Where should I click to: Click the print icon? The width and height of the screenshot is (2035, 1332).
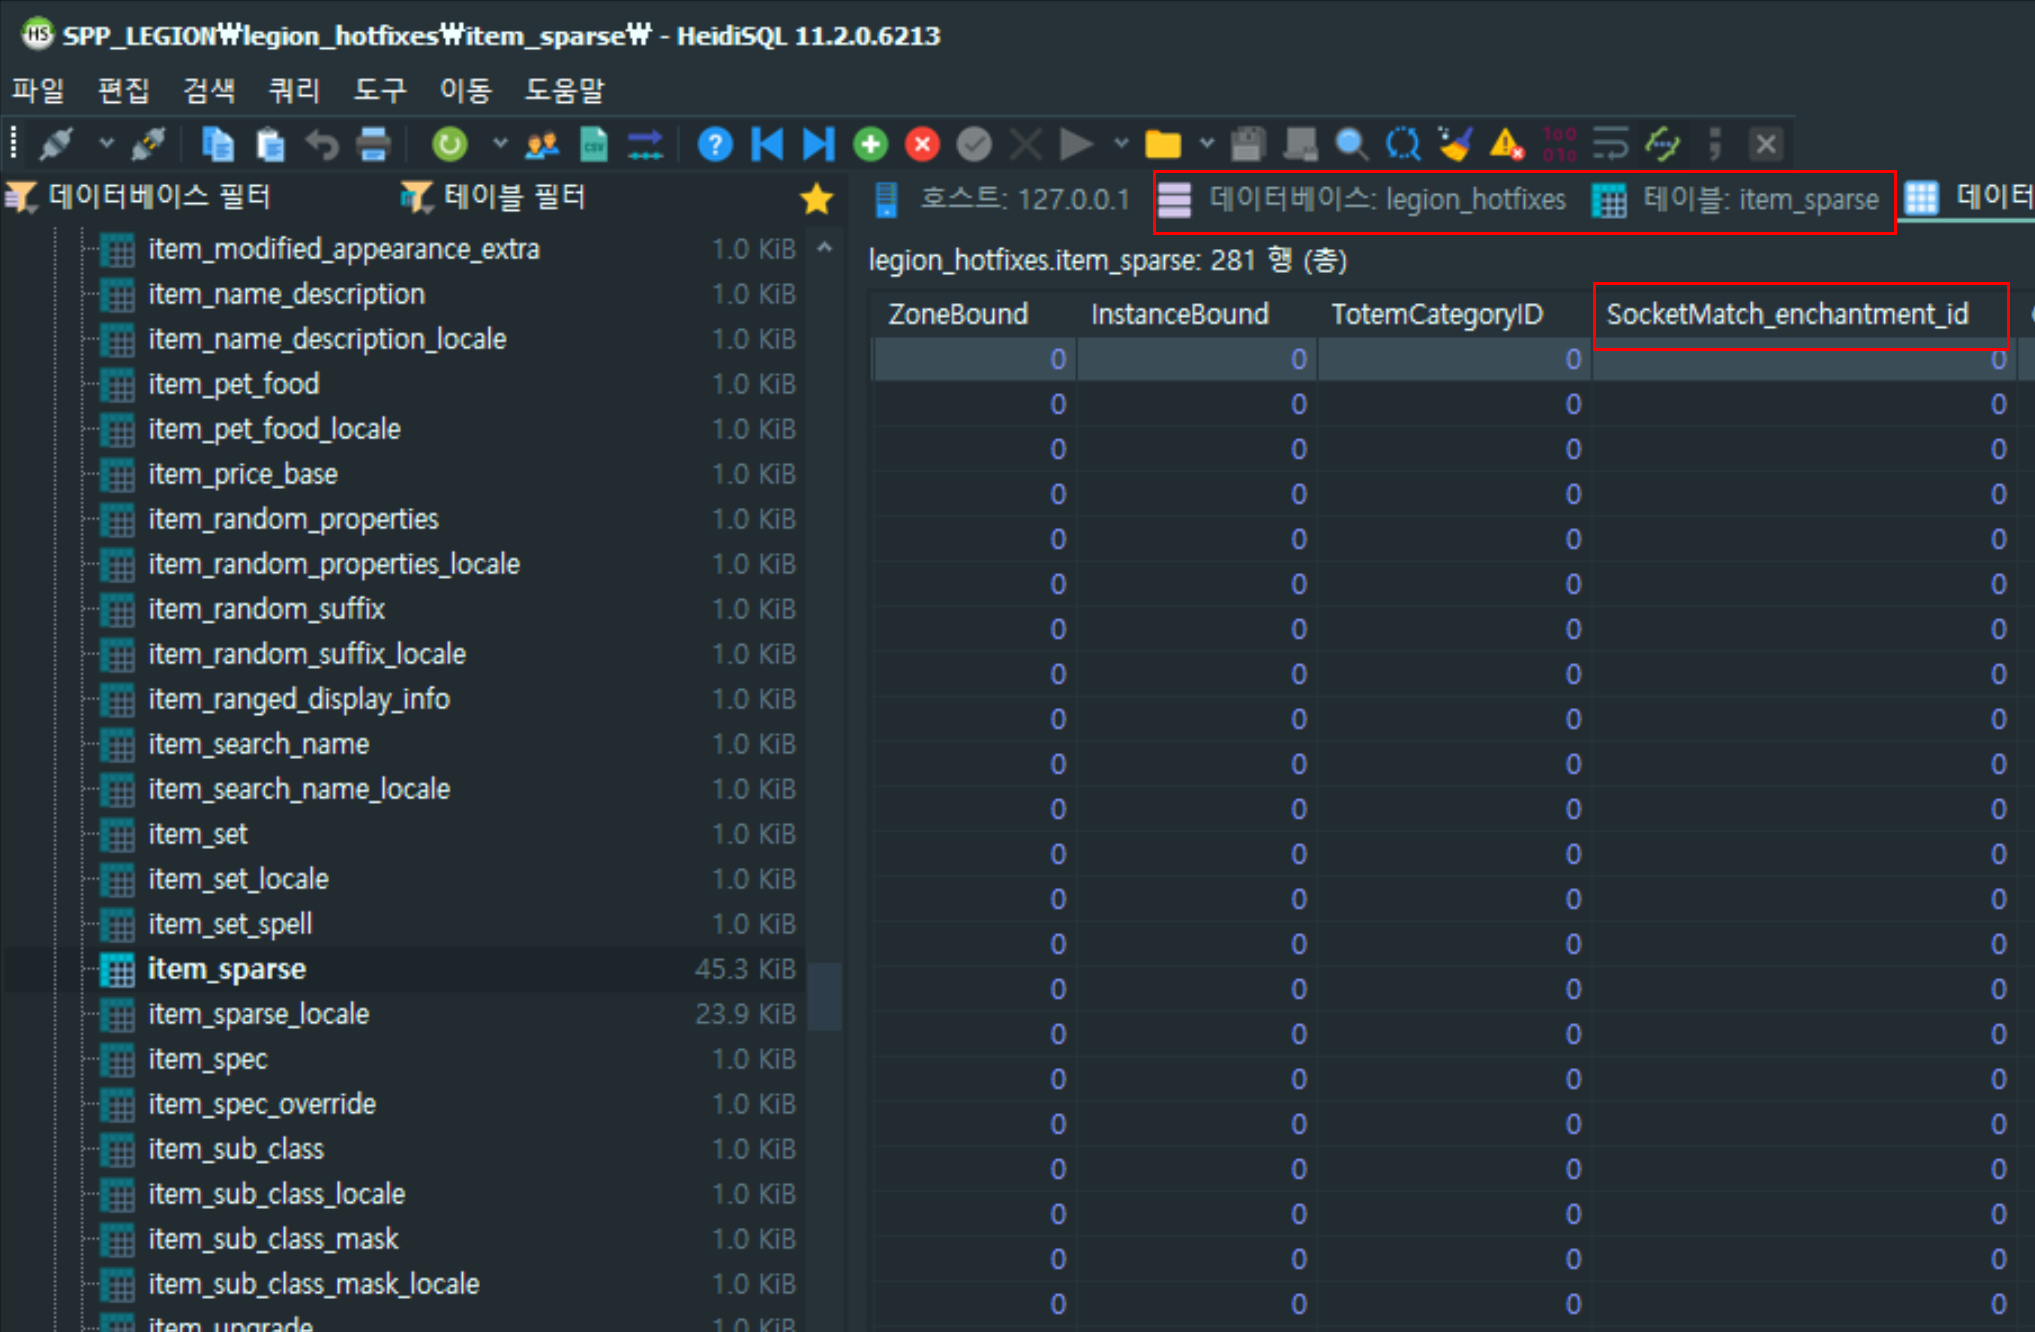[373, 144]
